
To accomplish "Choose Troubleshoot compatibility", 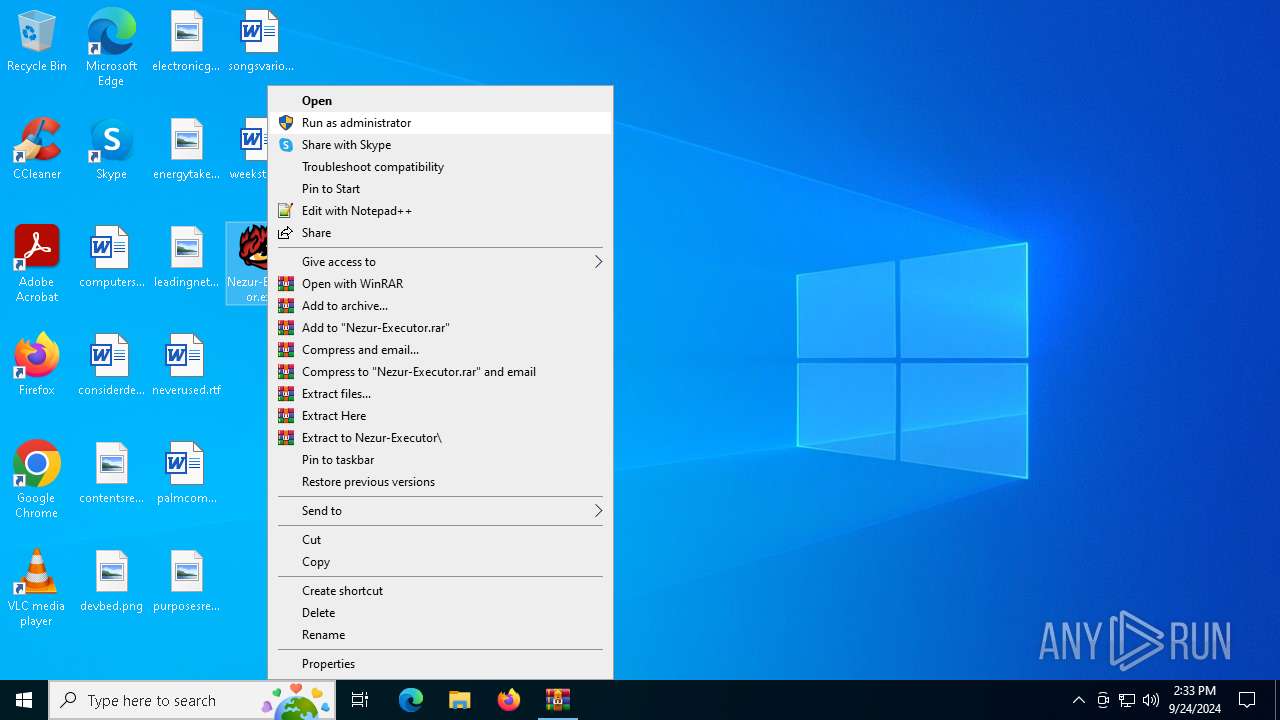I will (x=440, y=167).
